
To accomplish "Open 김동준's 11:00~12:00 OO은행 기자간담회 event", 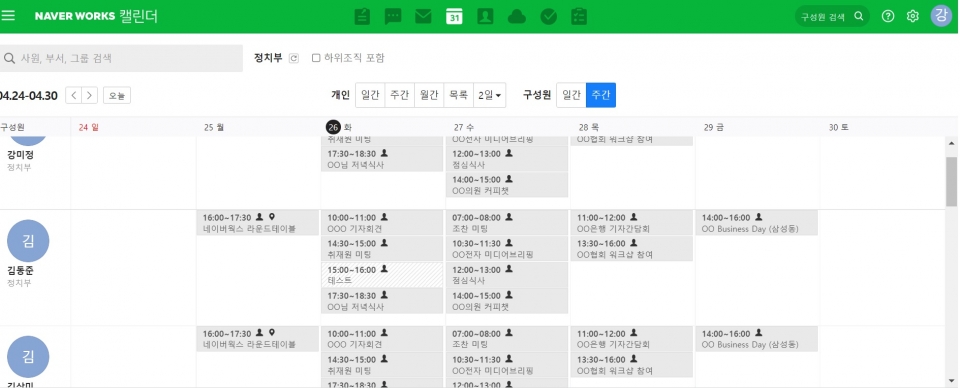I will 632,223.
